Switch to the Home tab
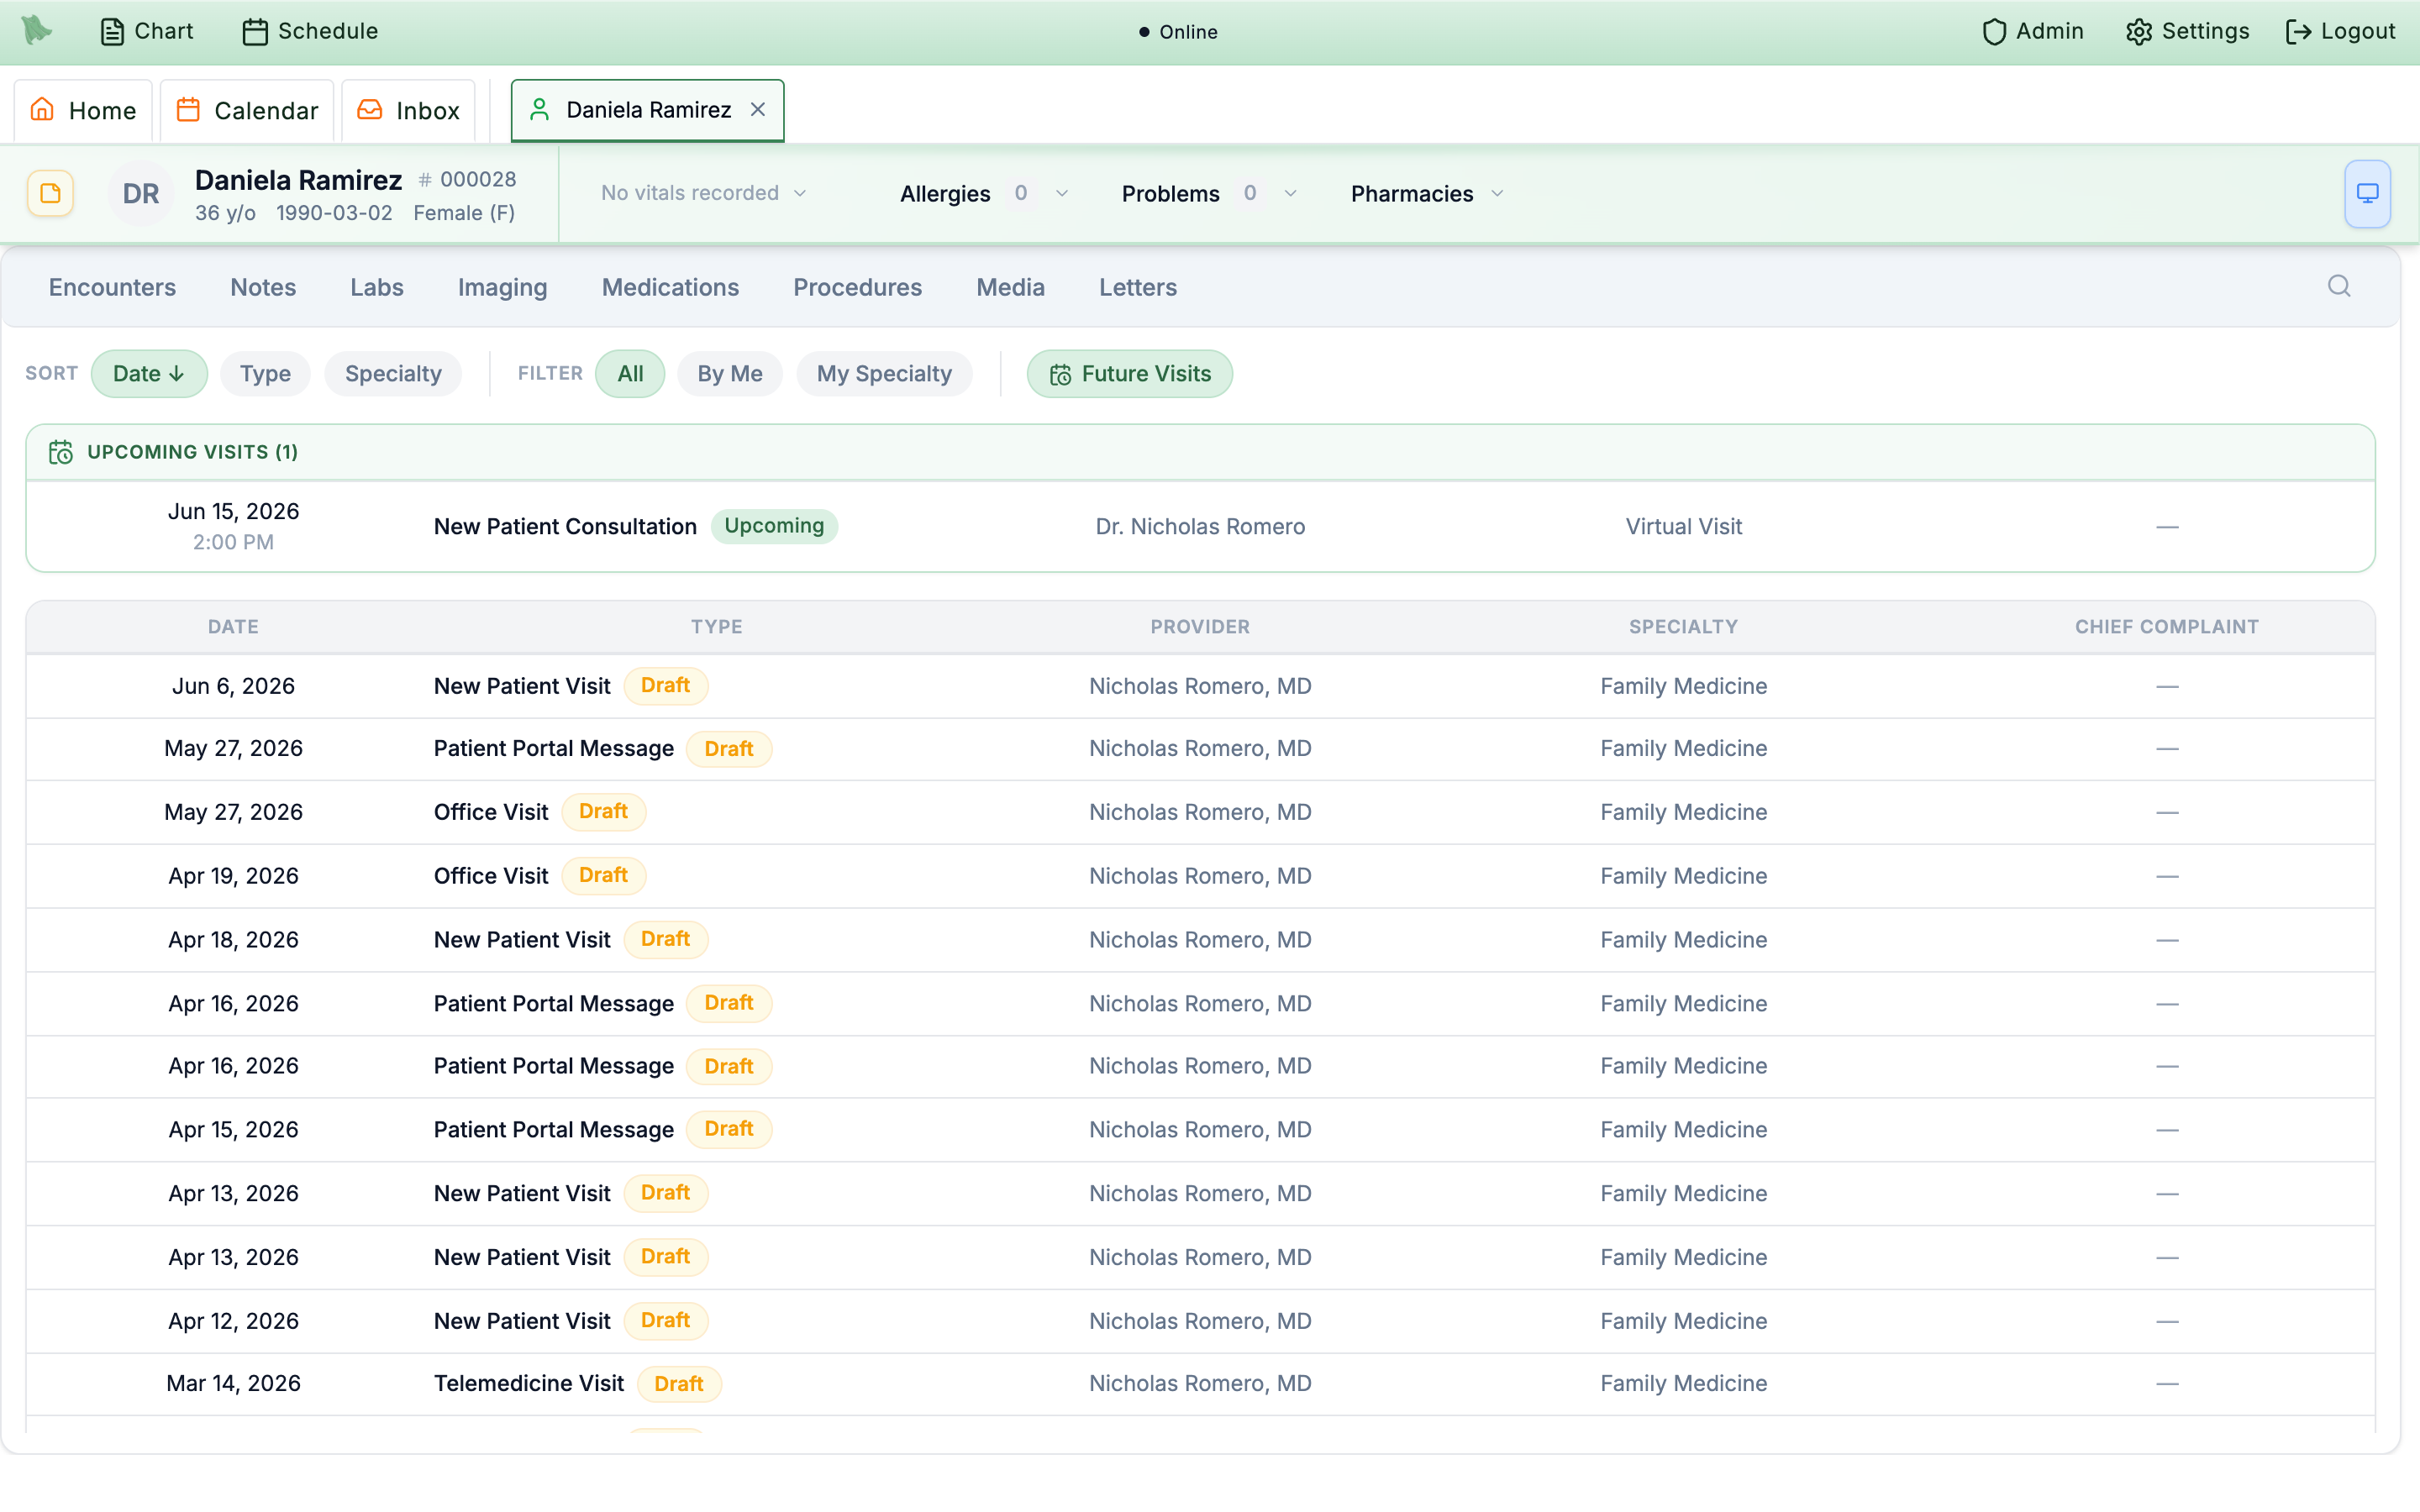Screen dimensions: 2420x1512 [x=83, y=110]
